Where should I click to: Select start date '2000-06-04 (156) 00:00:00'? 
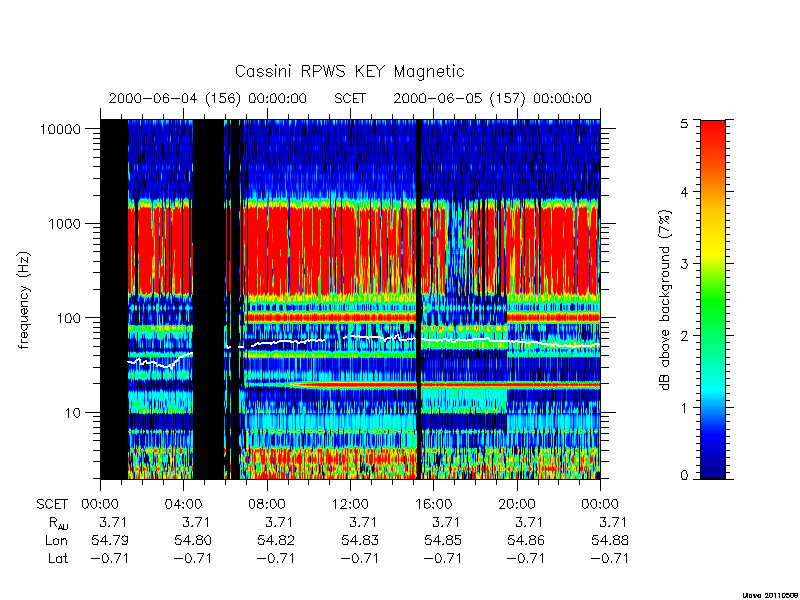pyautogui.click(x=208, y=98)
